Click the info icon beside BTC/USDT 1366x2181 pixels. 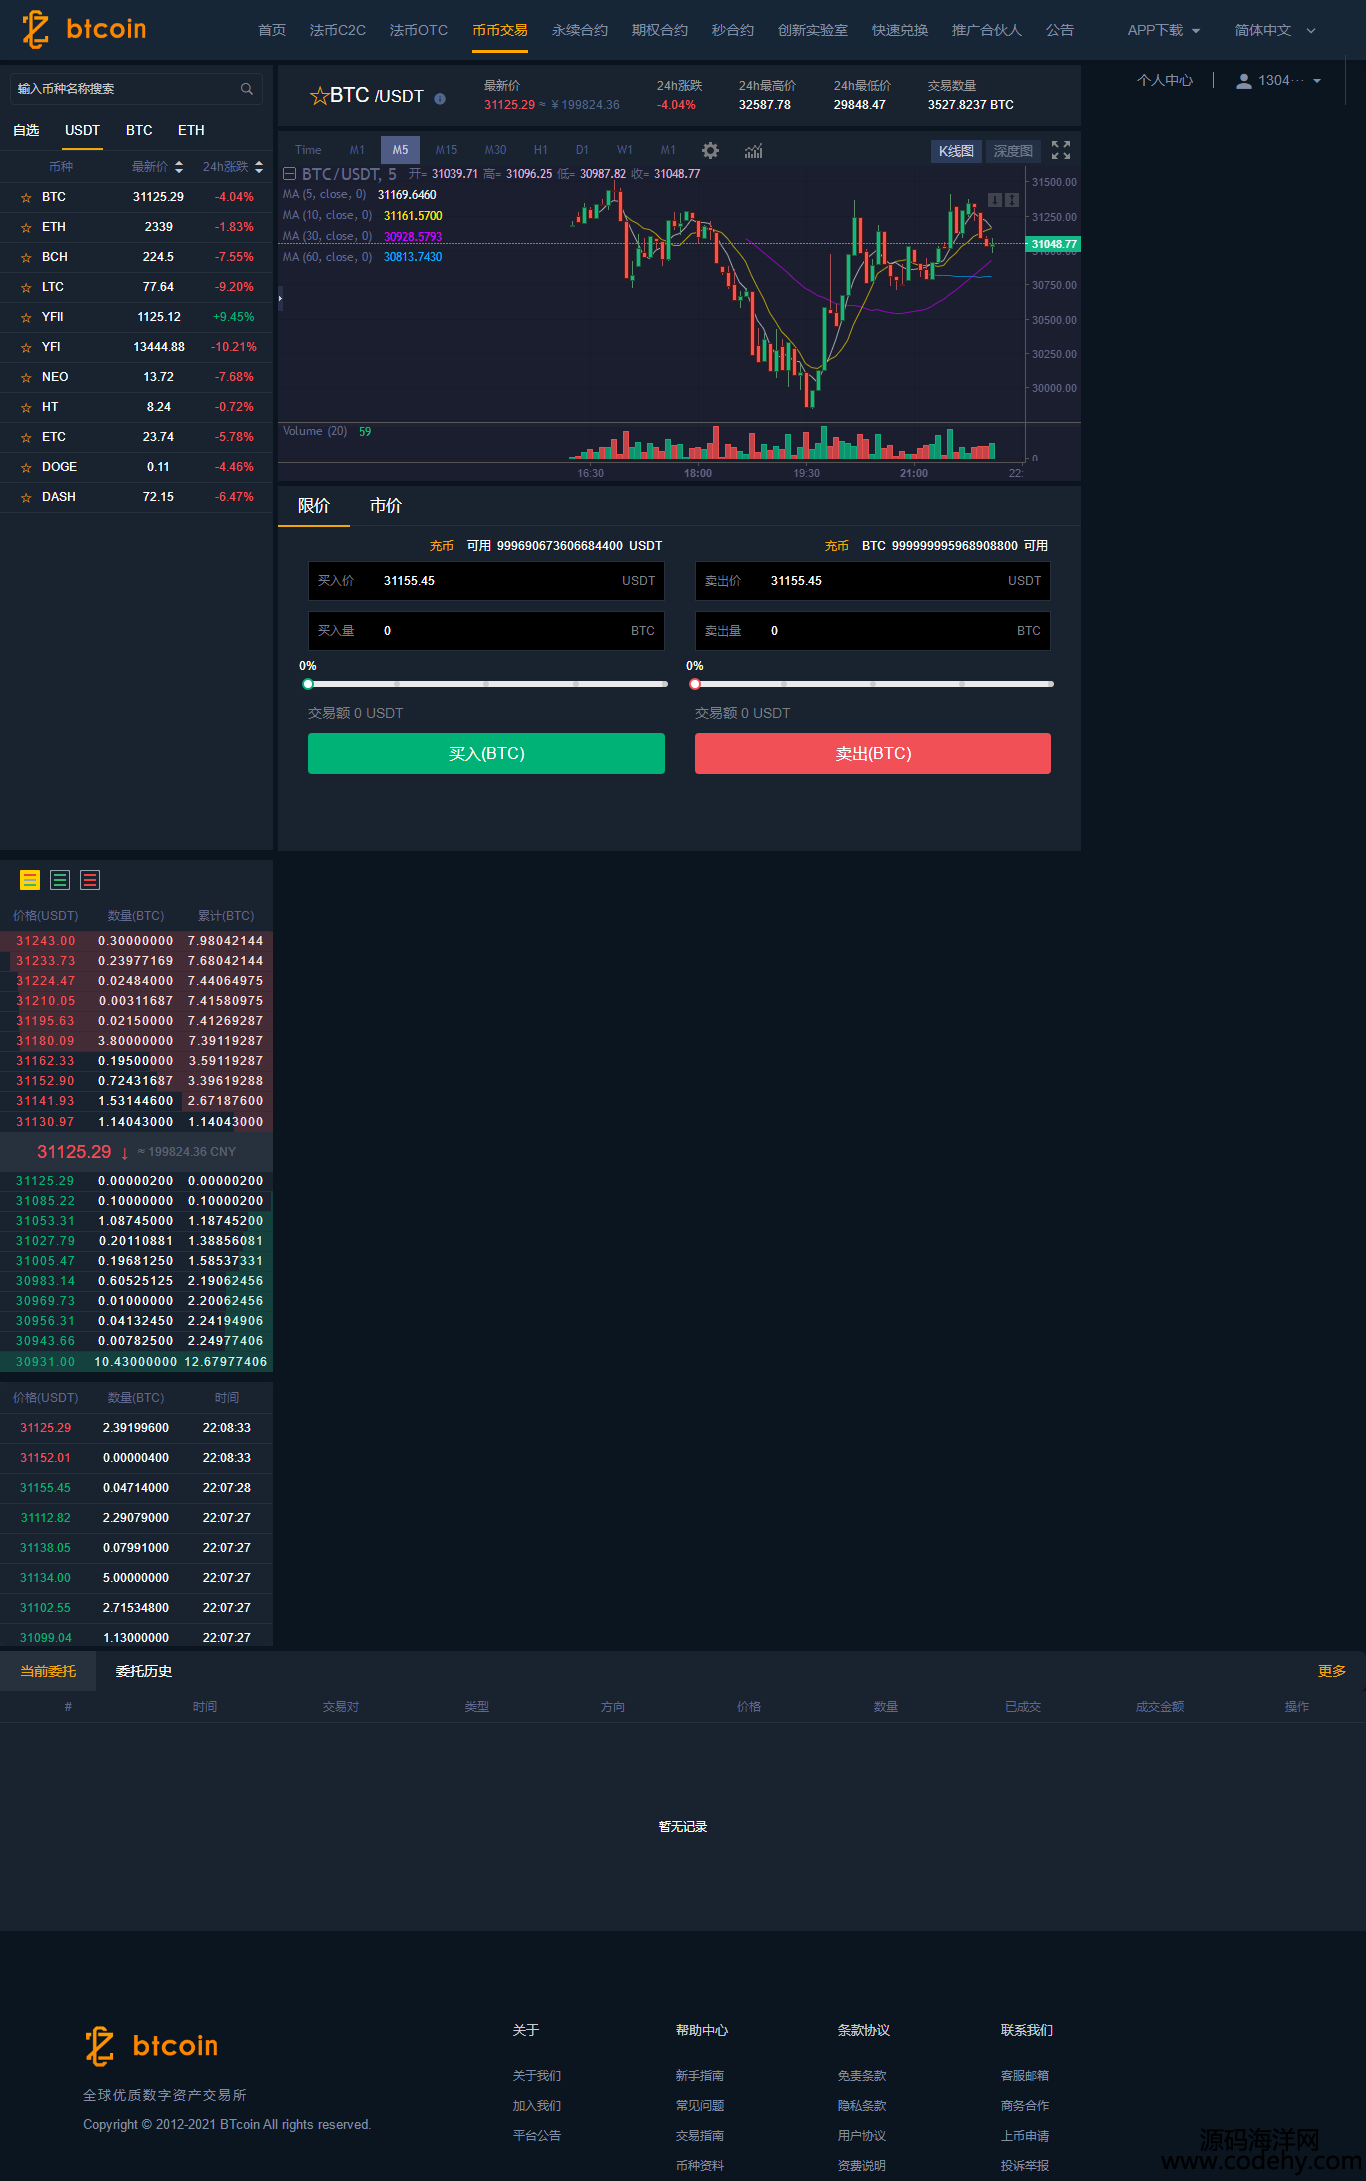pyautogui.click(x=440, y=98)
